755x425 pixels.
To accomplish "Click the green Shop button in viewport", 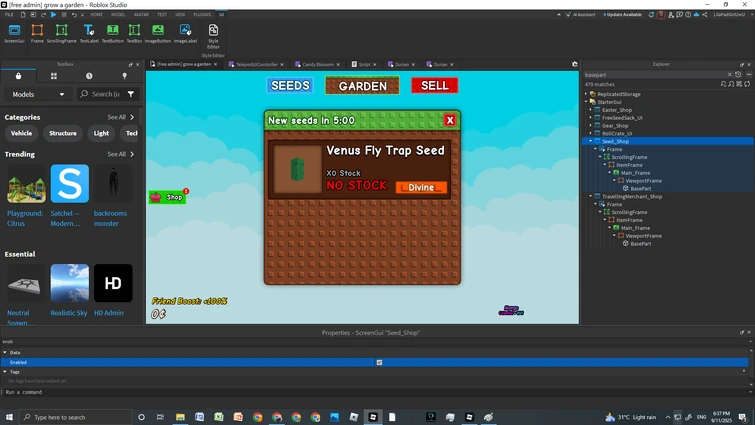I will [x=168, y=197].
